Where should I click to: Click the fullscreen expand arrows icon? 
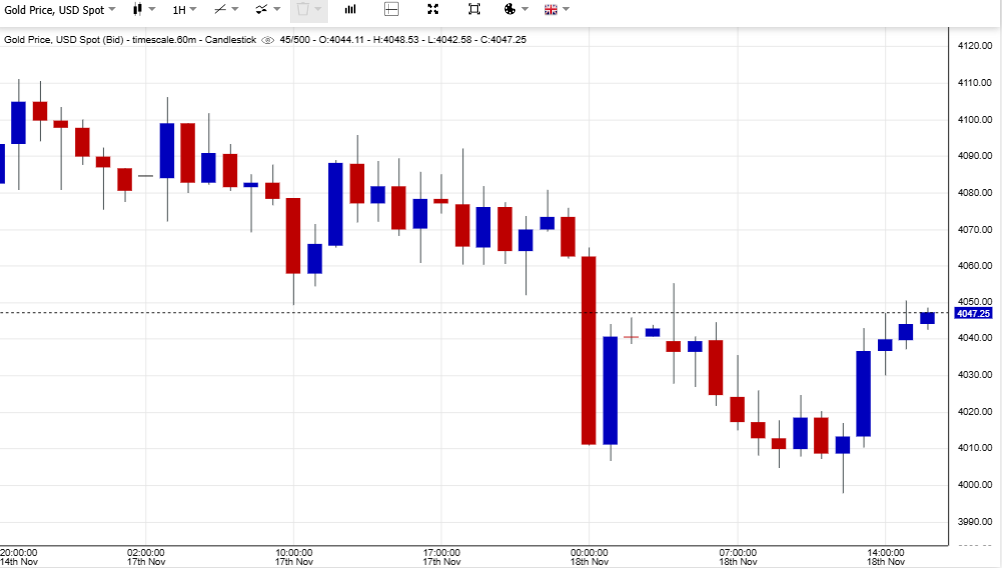[x=433, y=10]
